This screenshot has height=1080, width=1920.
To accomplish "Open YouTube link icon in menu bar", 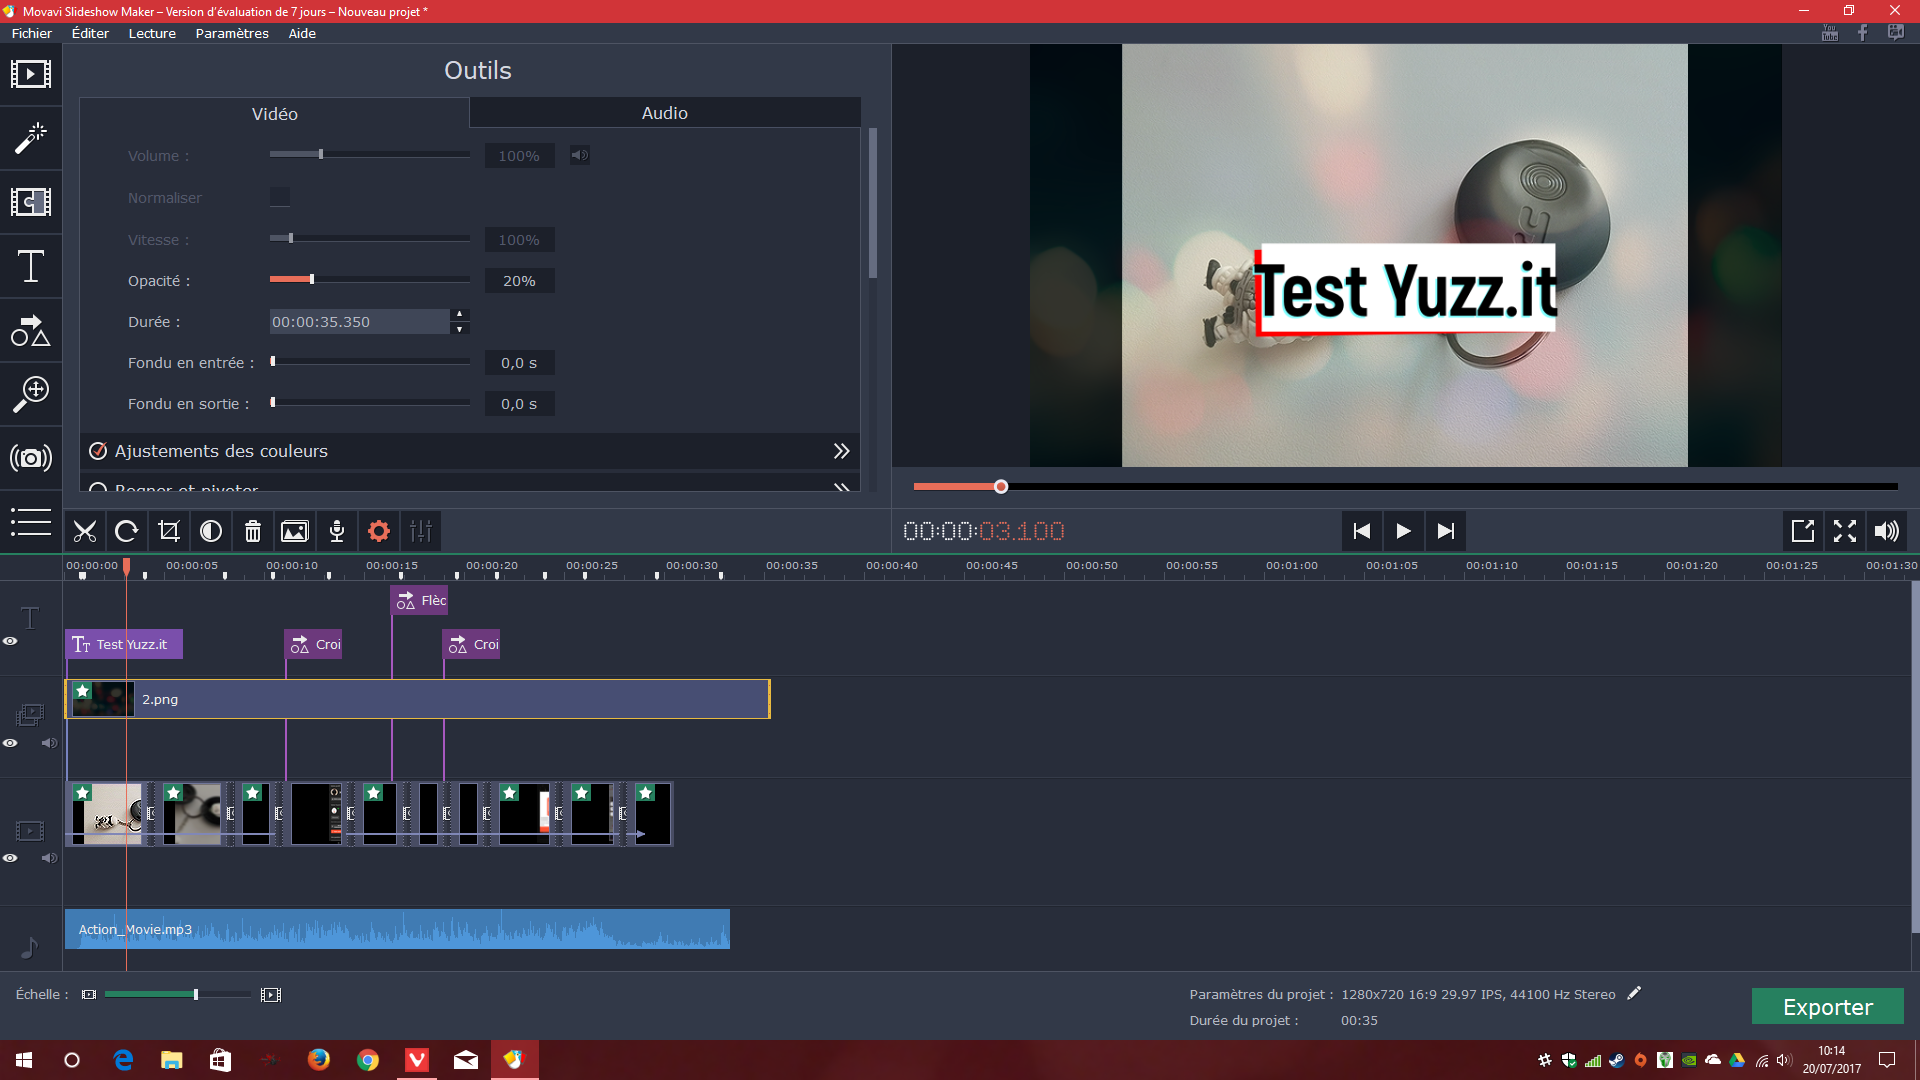I will click(1830, 33).
